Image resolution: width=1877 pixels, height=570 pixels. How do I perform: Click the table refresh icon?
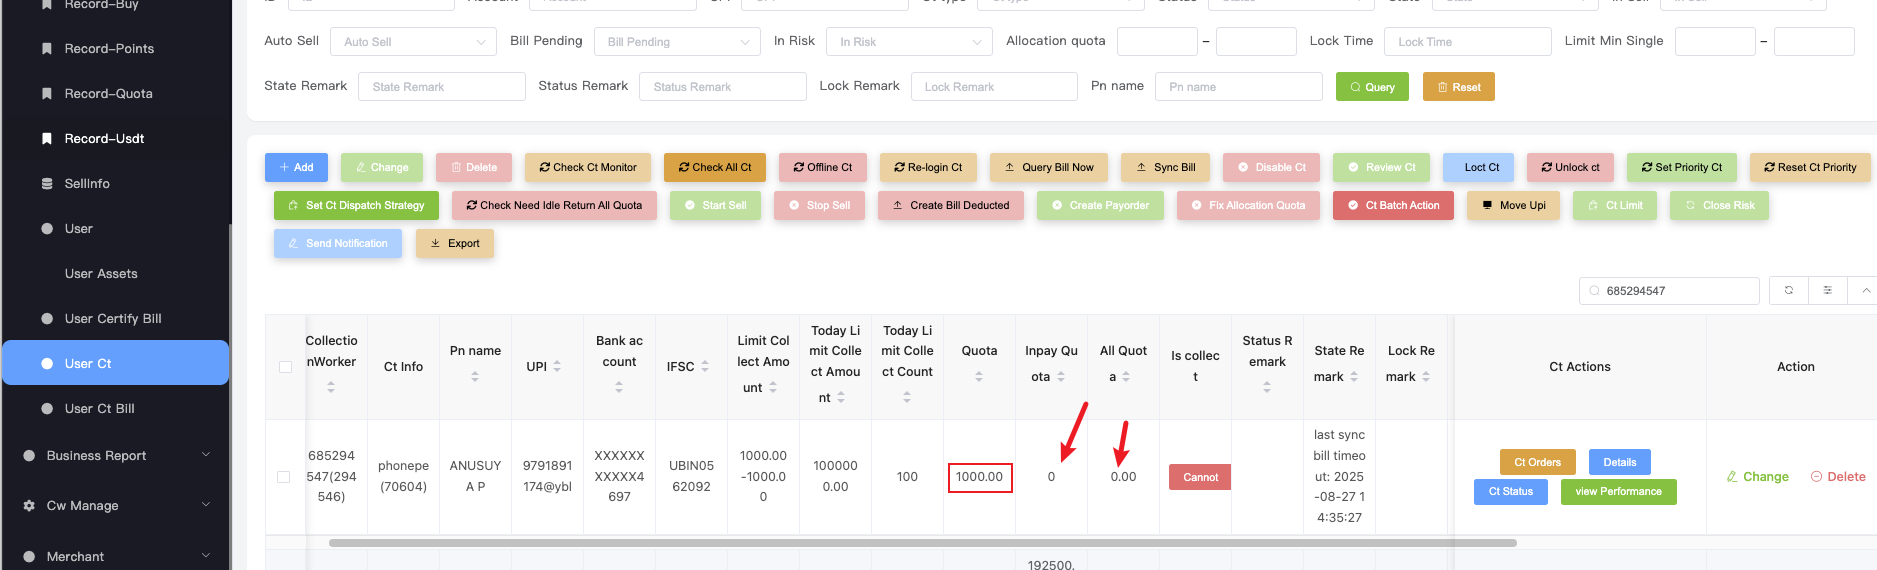pos(1789,290)
